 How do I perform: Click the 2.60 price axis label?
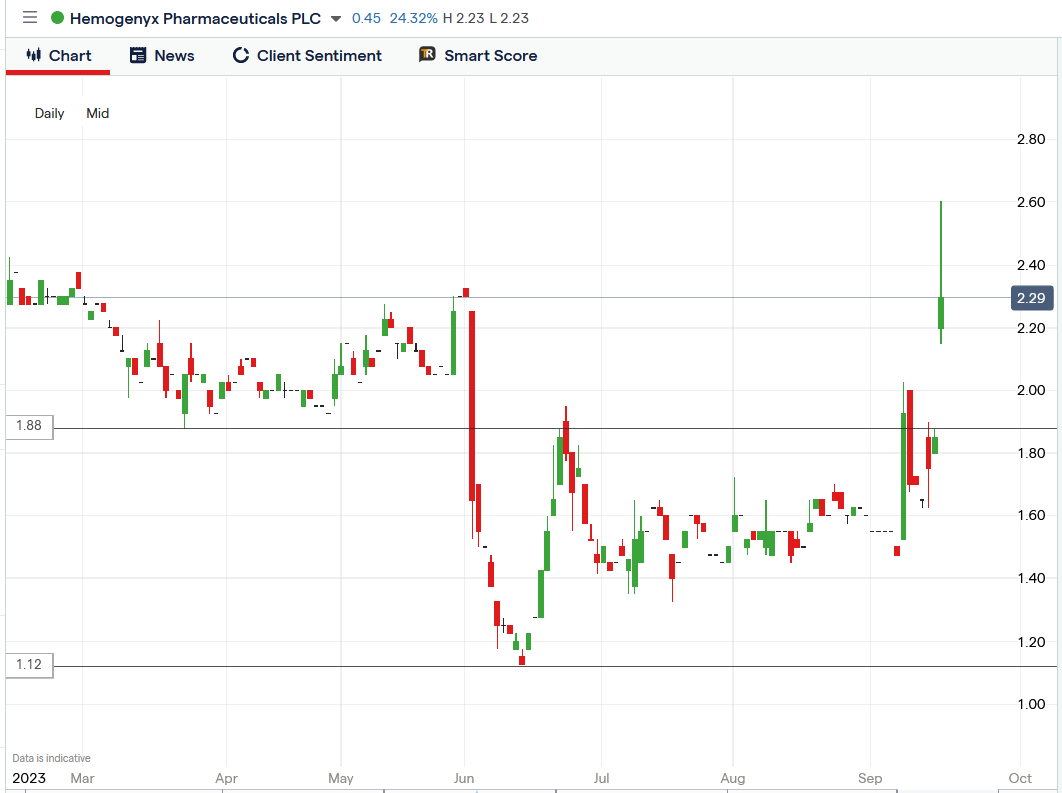pyautogui.click(x=1031, y=202)
